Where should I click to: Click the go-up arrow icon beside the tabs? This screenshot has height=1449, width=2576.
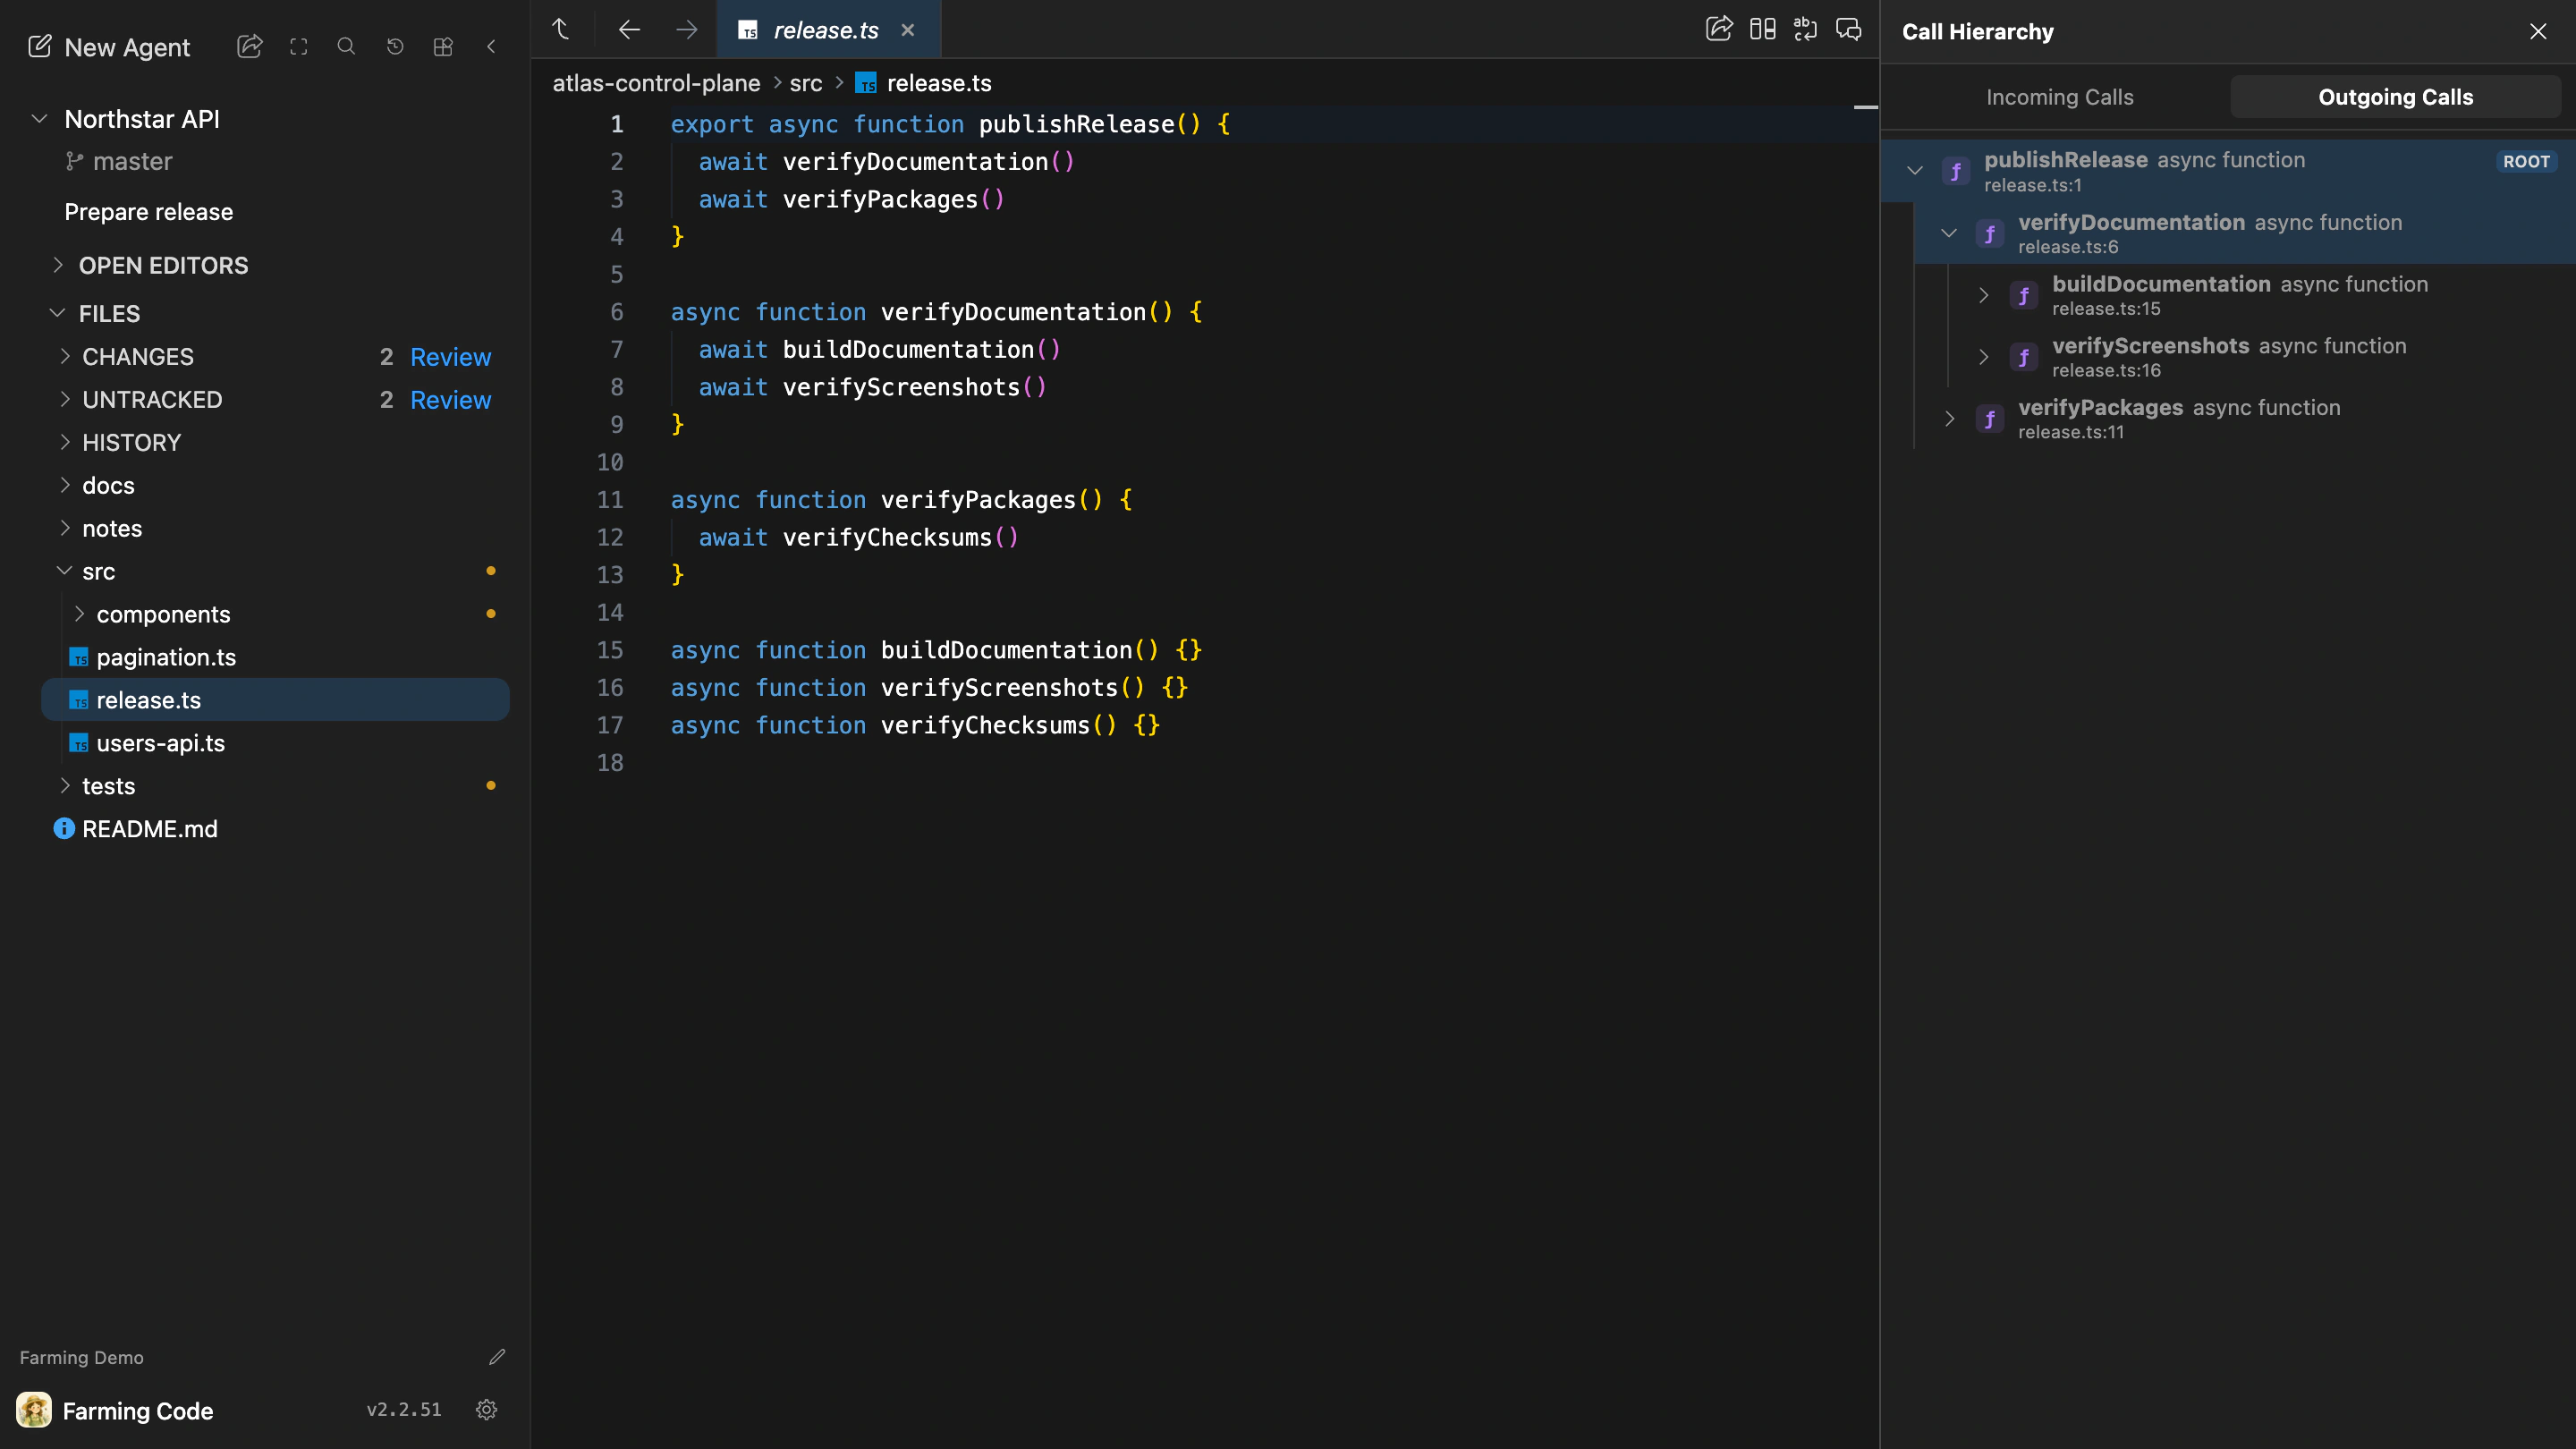coord(561,30)
